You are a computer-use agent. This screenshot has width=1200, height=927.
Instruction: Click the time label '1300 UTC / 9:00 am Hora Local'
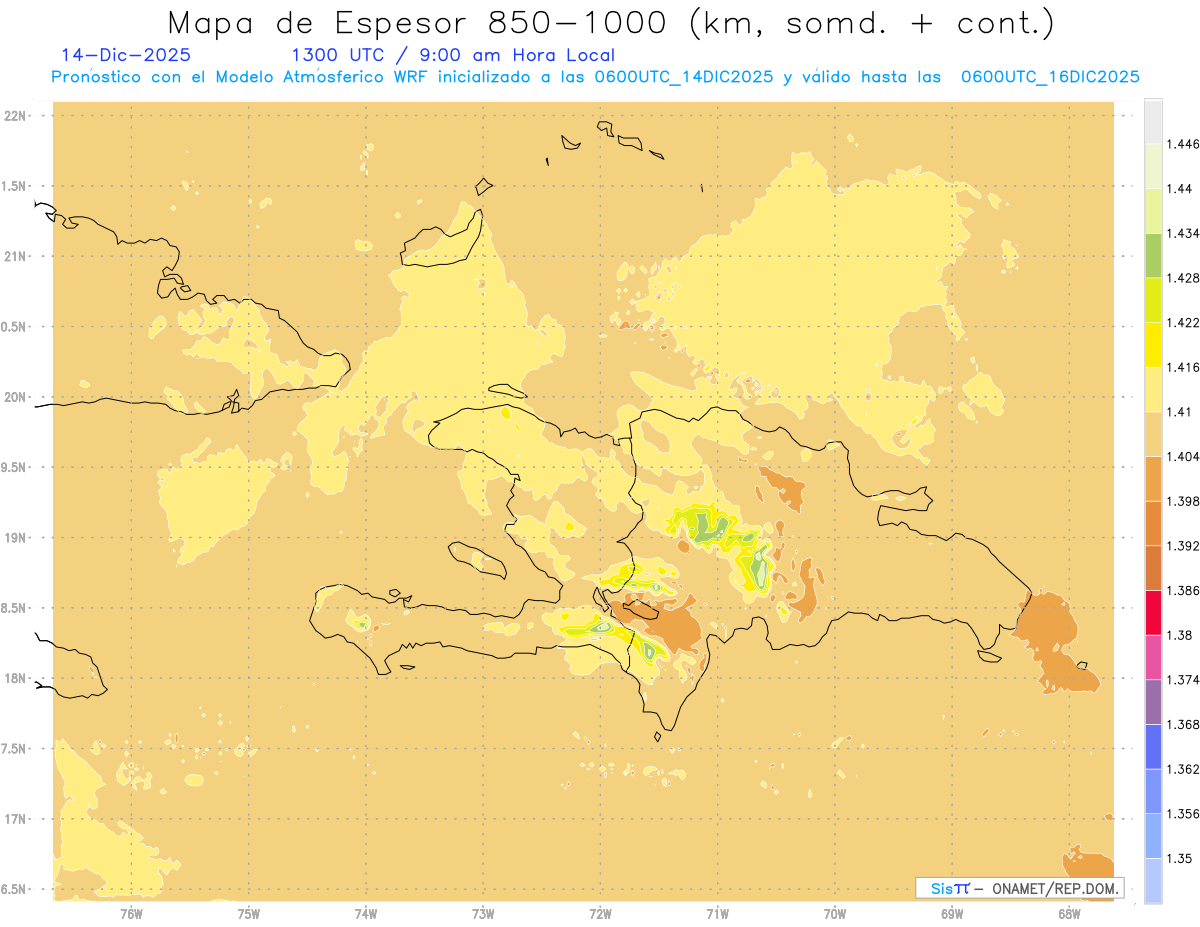pyautogui.click(x=453, y=56)
